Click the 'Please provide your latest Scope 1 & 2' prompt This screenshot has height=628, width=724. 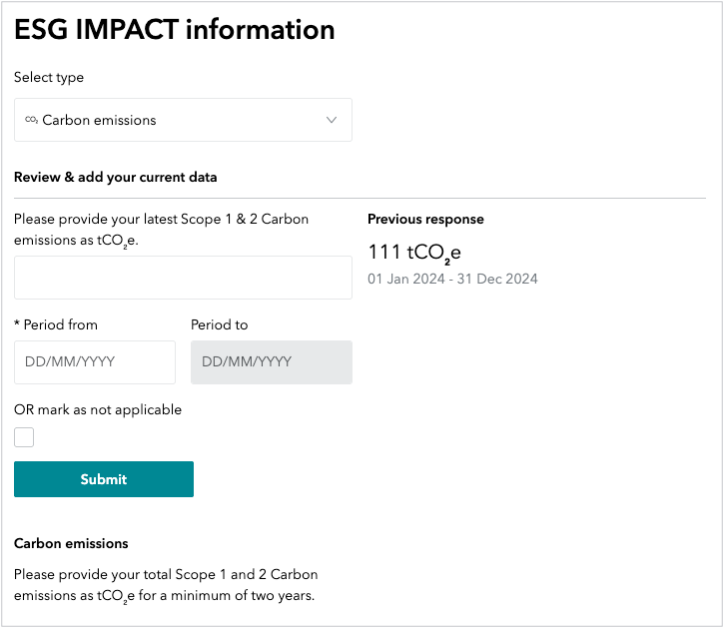coord(161,229)
